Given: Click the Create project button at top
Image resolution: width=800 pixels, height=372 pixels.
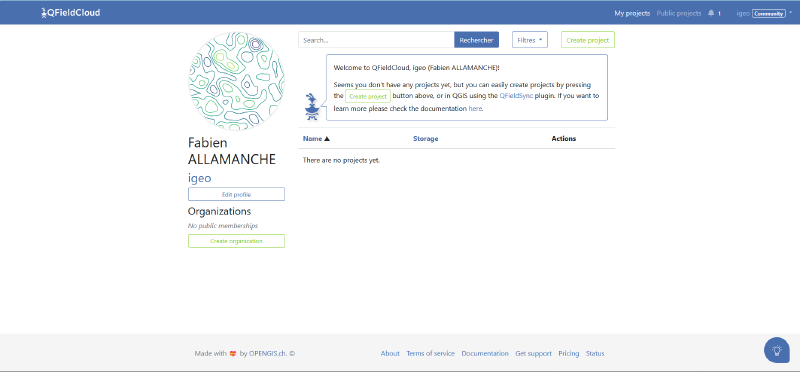Looking at the screenshot, I should [x=588, y=40].
